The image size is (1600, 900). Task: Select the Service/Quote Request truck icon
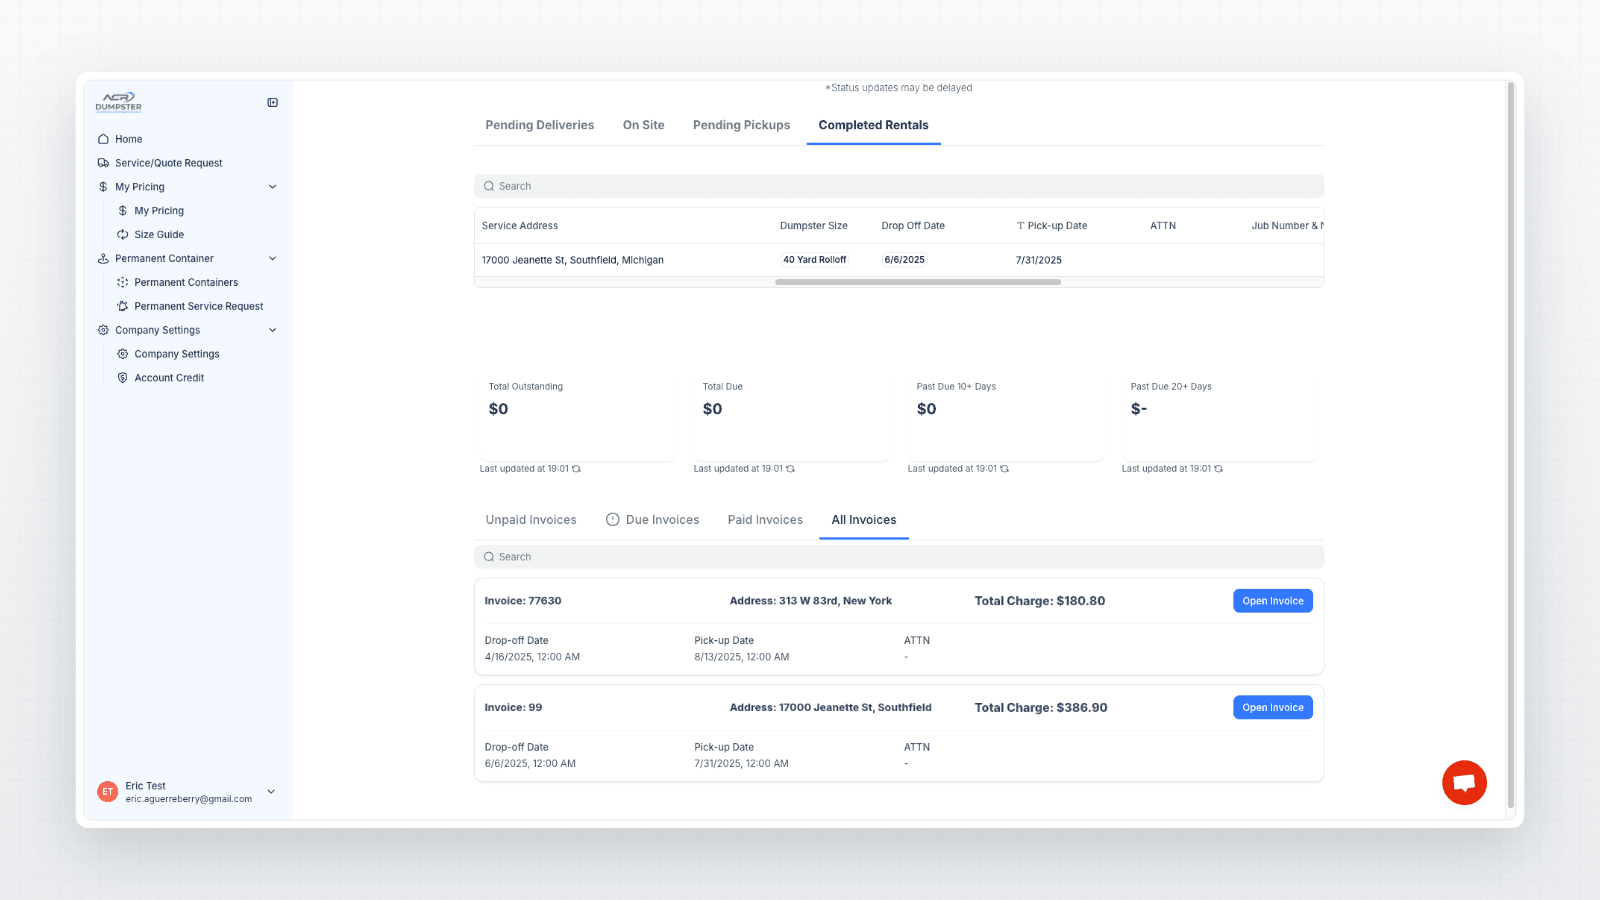point(104,162)
